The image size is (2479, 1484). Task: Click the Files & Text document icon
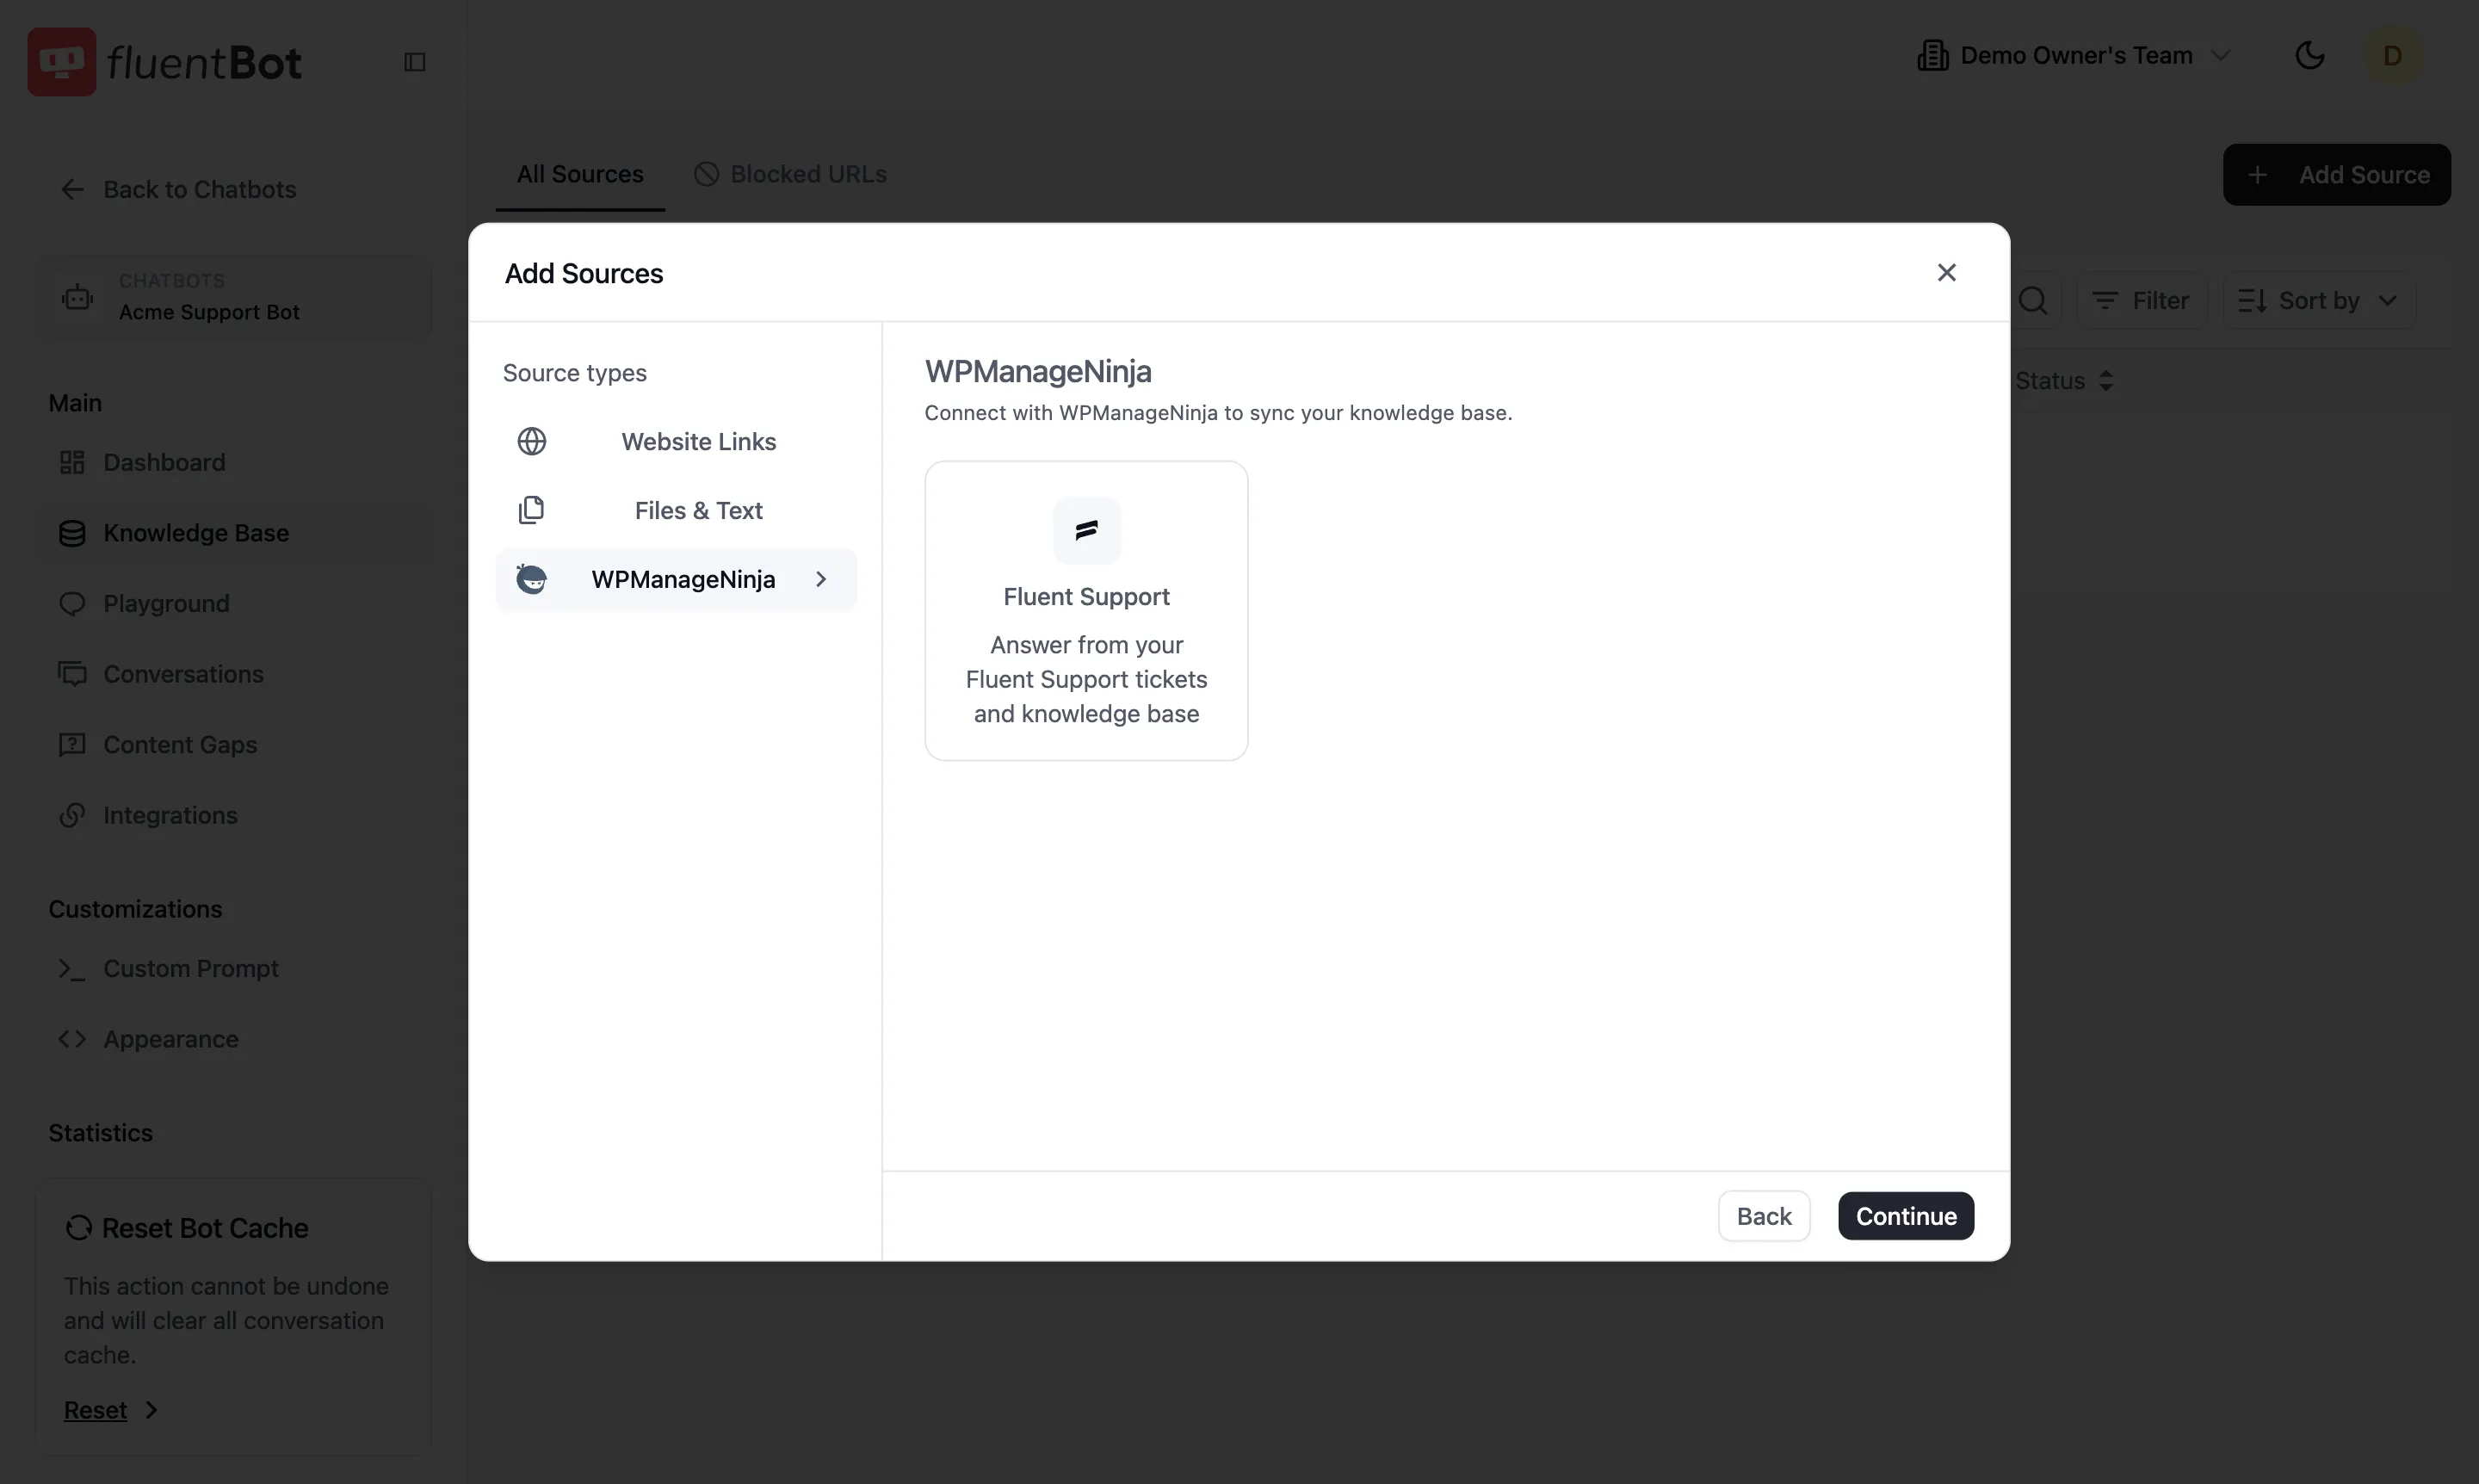(531, 510)
